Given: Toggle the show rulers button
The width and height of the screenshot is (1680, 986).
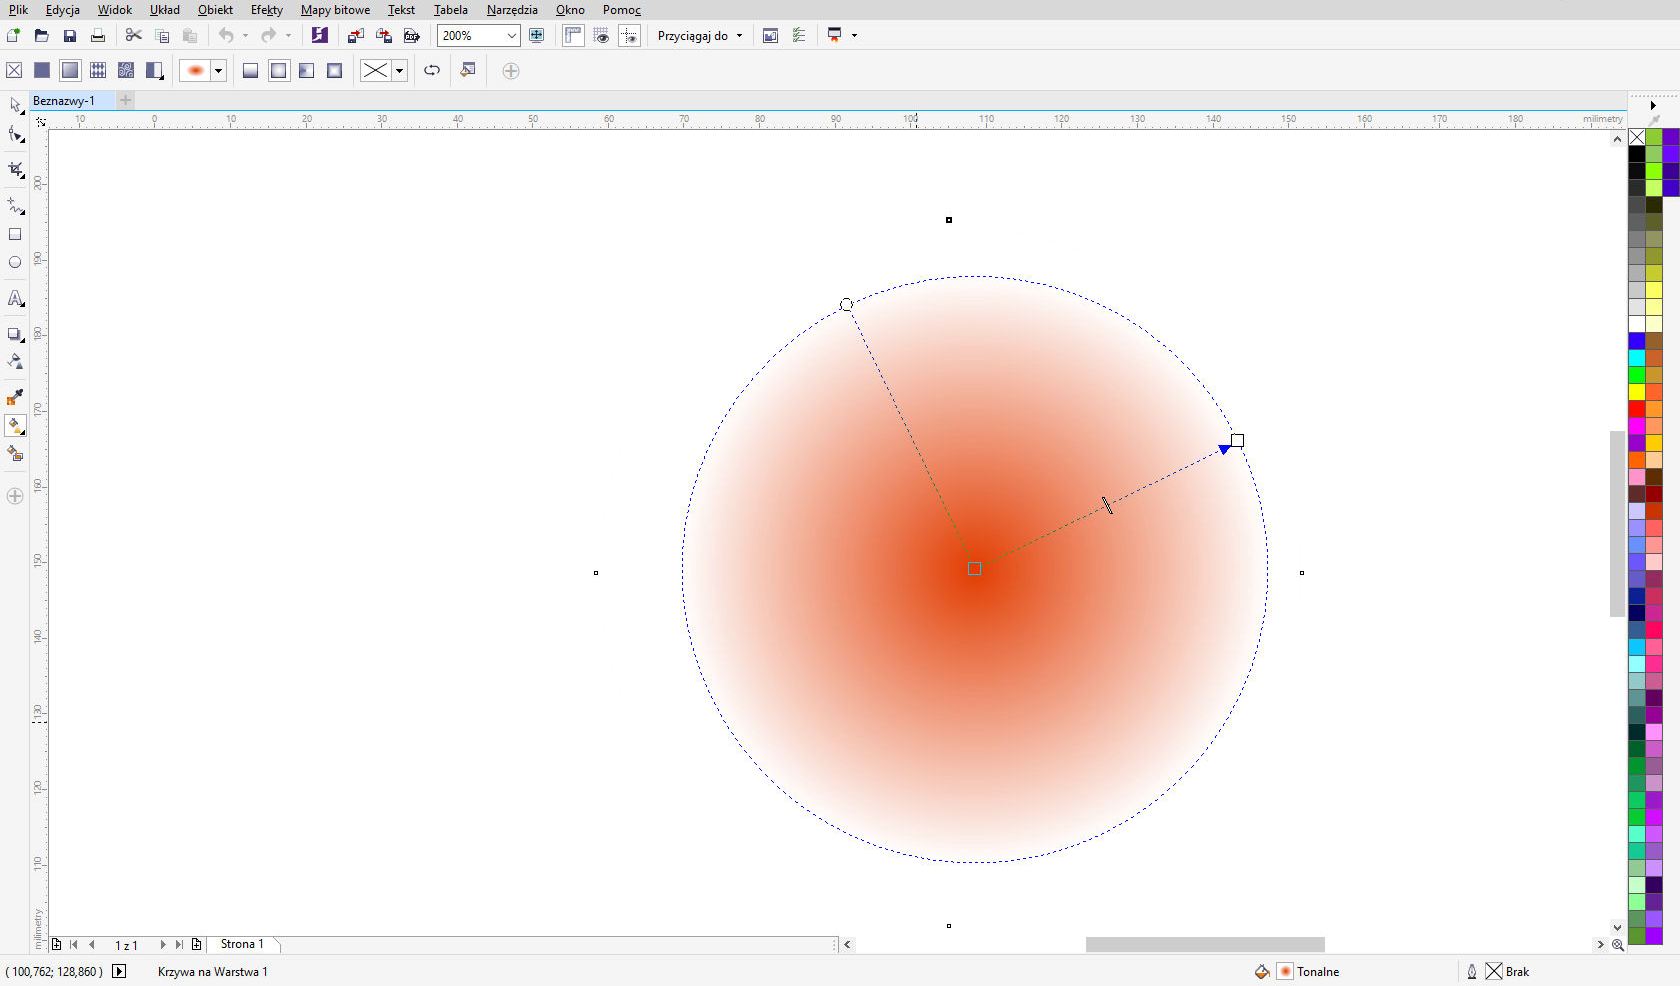Looking at the screenshot, I should [x=573, y=36].
